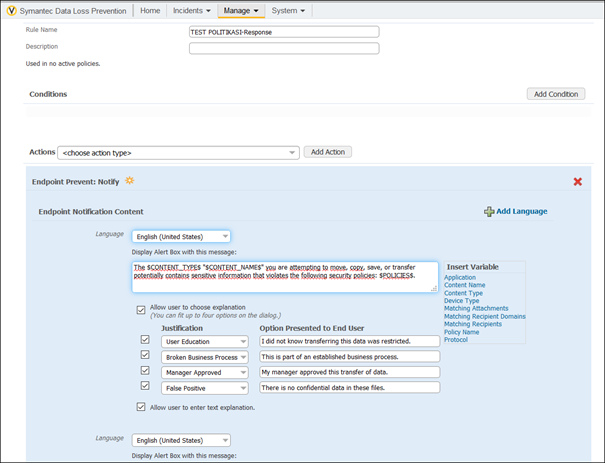The height and width of the screenshot is (463, 605).
Task: Click the Add Action button
Action: coord(328,152)
